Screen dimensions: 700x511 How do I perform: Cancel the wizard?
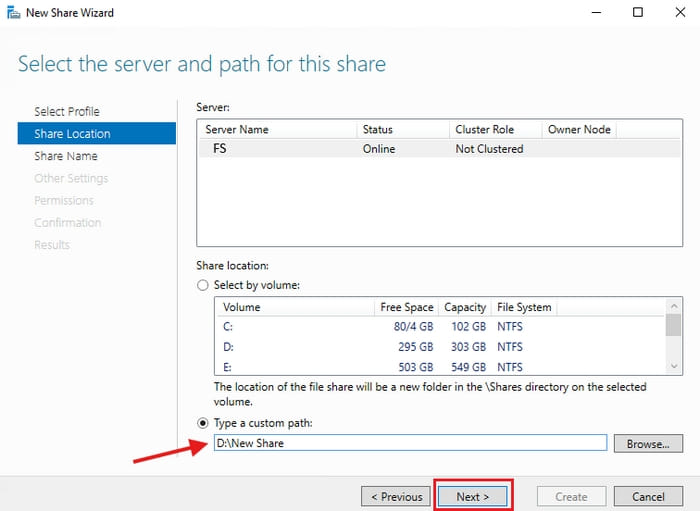(x=648, y=496)
